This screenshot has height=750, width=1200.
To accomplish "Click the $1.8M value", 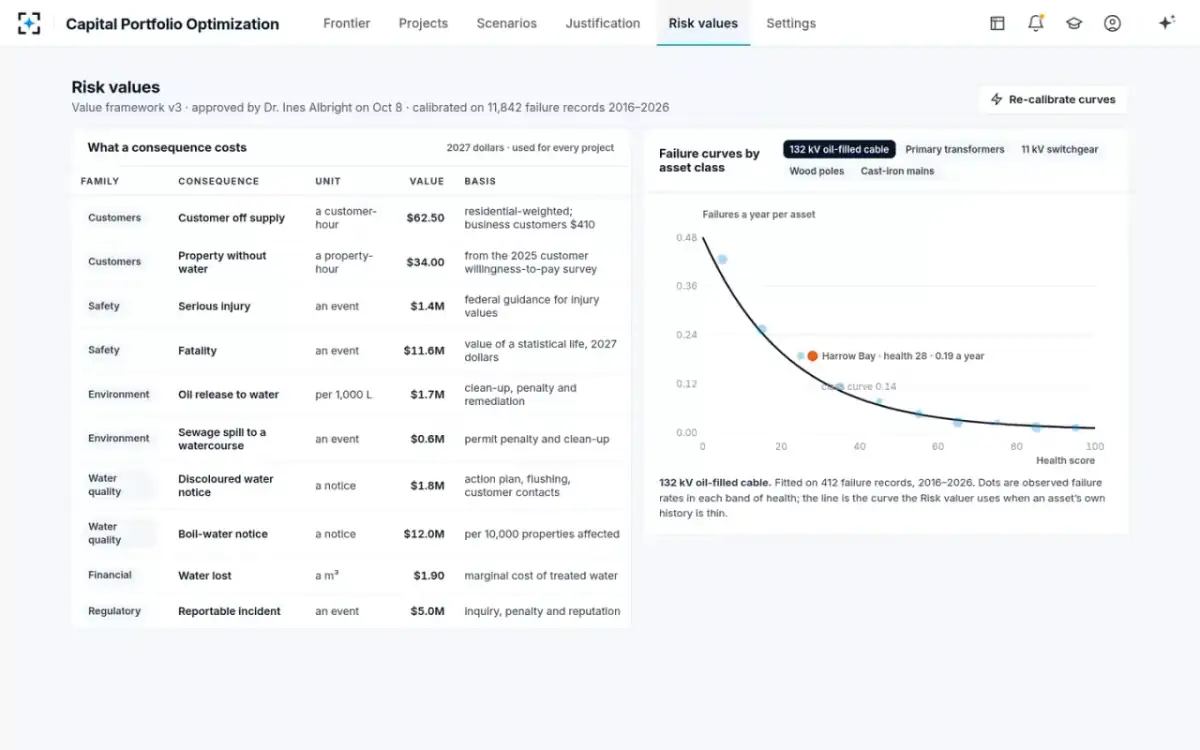I will pyautogui.click(x=427, y=485).
